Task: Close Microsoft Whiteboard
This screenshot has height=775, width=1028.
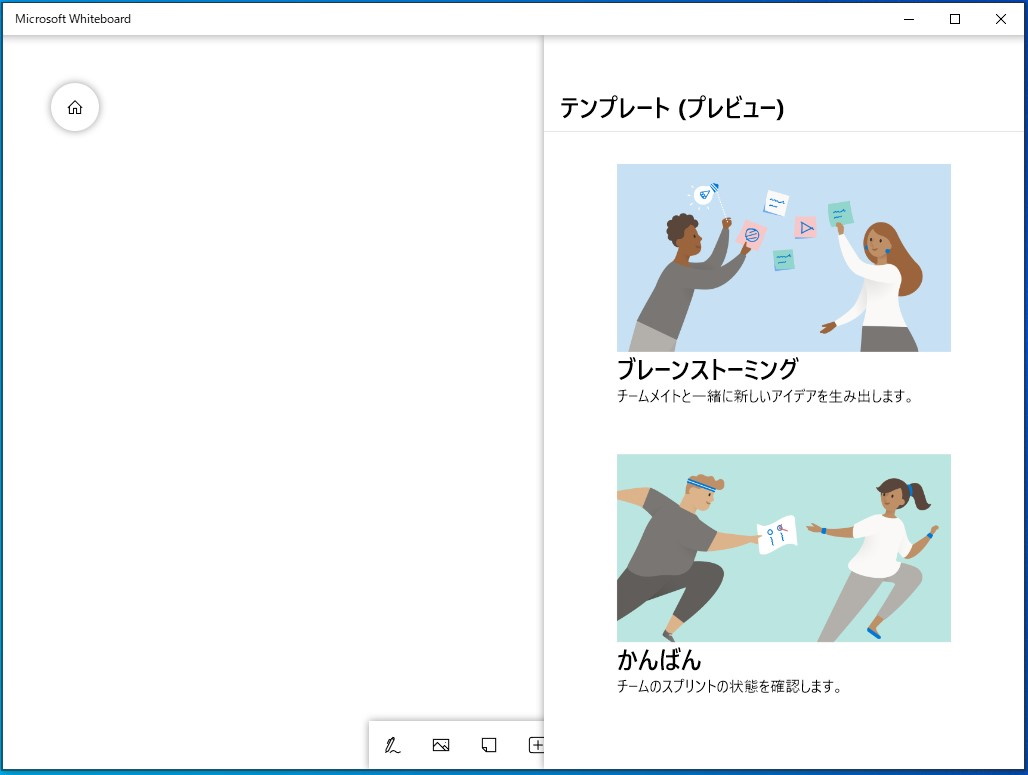Action: [x=1000, y=18]
